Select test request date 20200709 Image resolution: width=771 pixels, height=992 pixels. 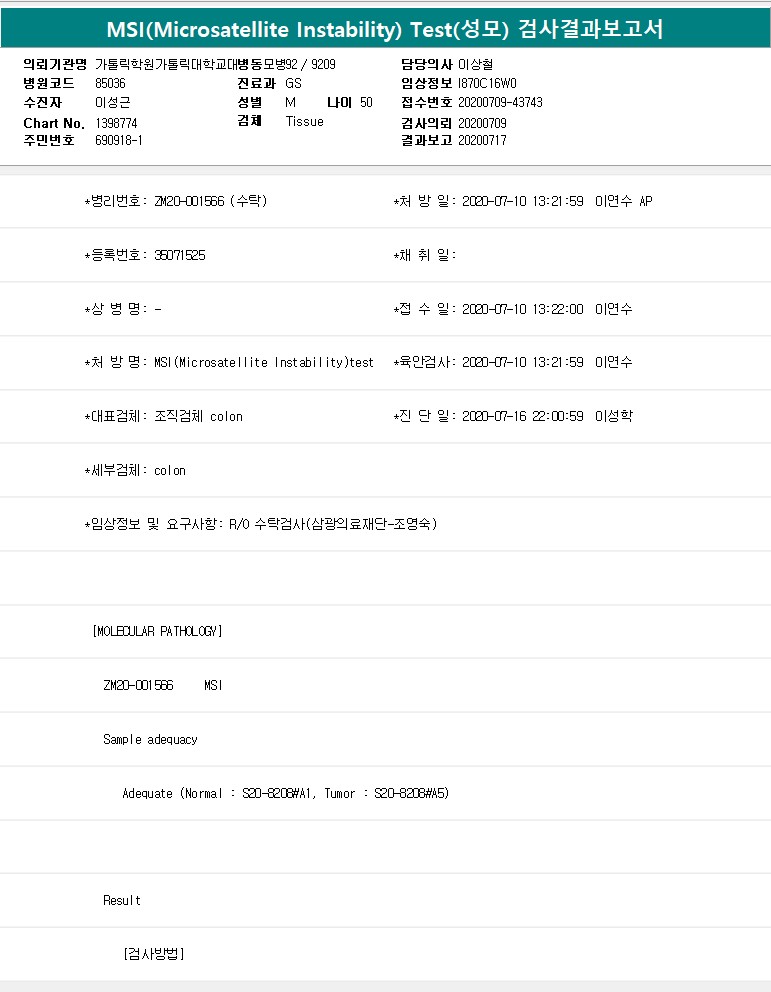pos(482,123)
